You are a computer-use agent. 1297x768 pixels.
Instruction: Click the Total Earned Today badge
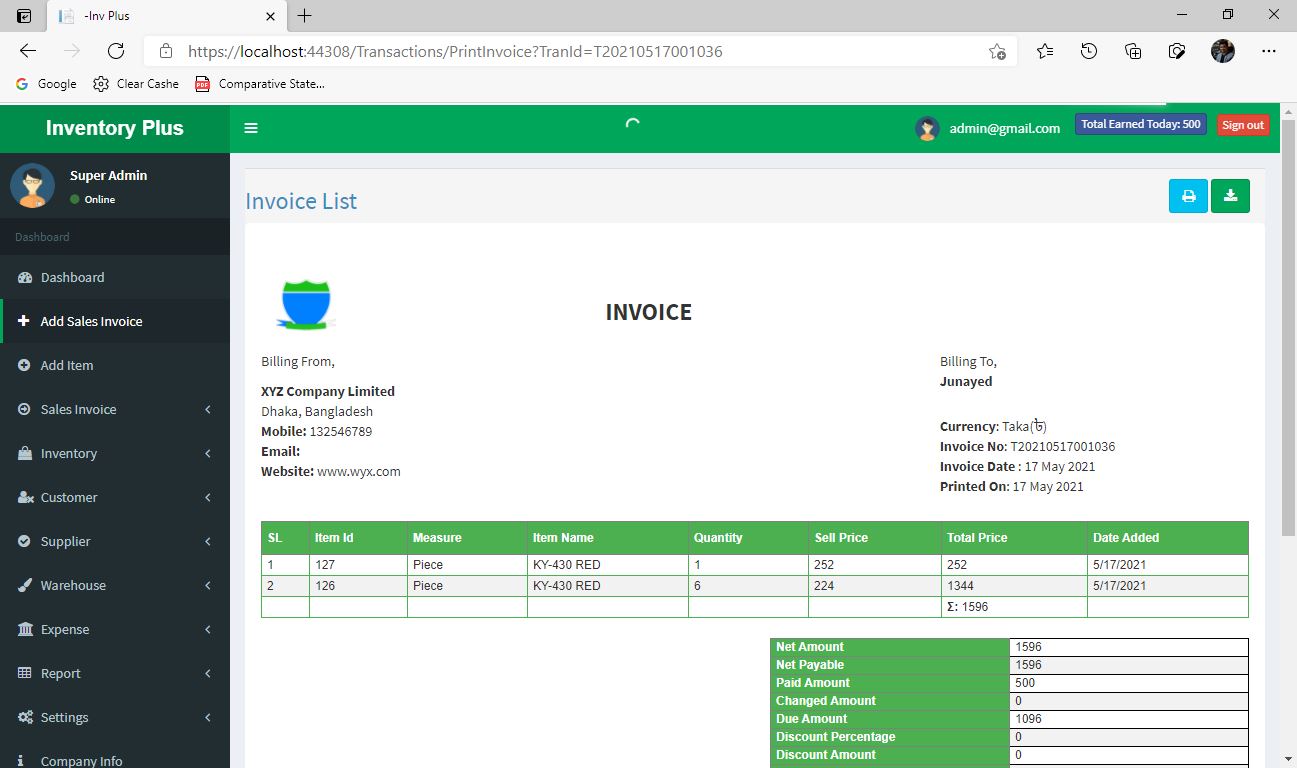[1140, 123]
